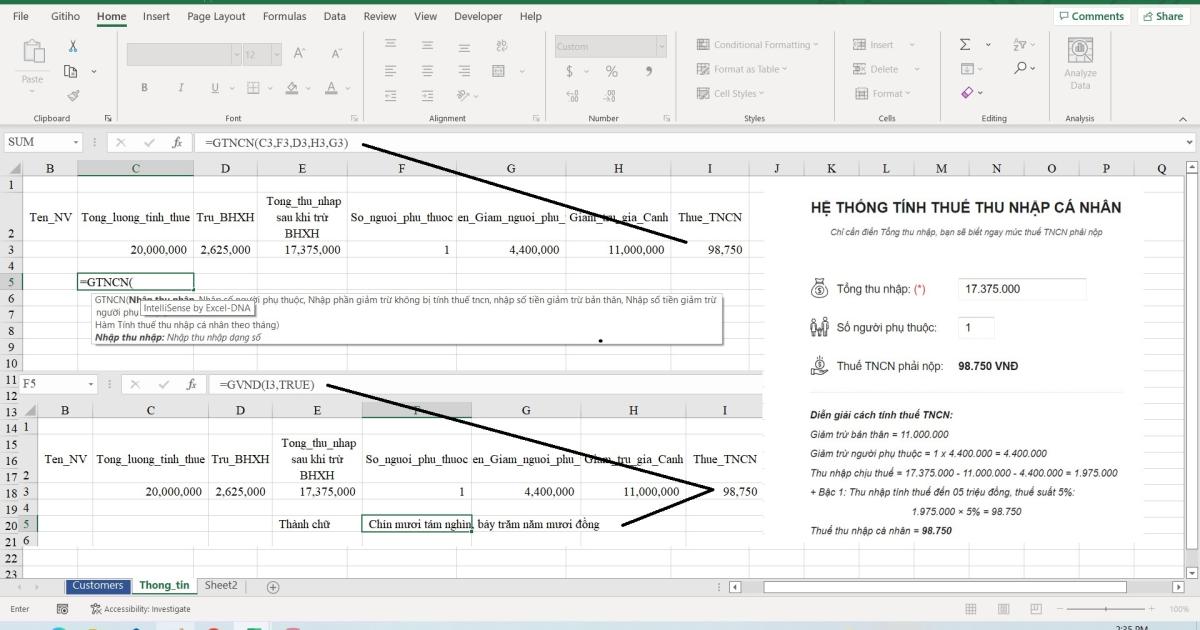Click the Tổng thu nhập input field
Viewport: 1200px width, 630px height.
(1021, 289)
